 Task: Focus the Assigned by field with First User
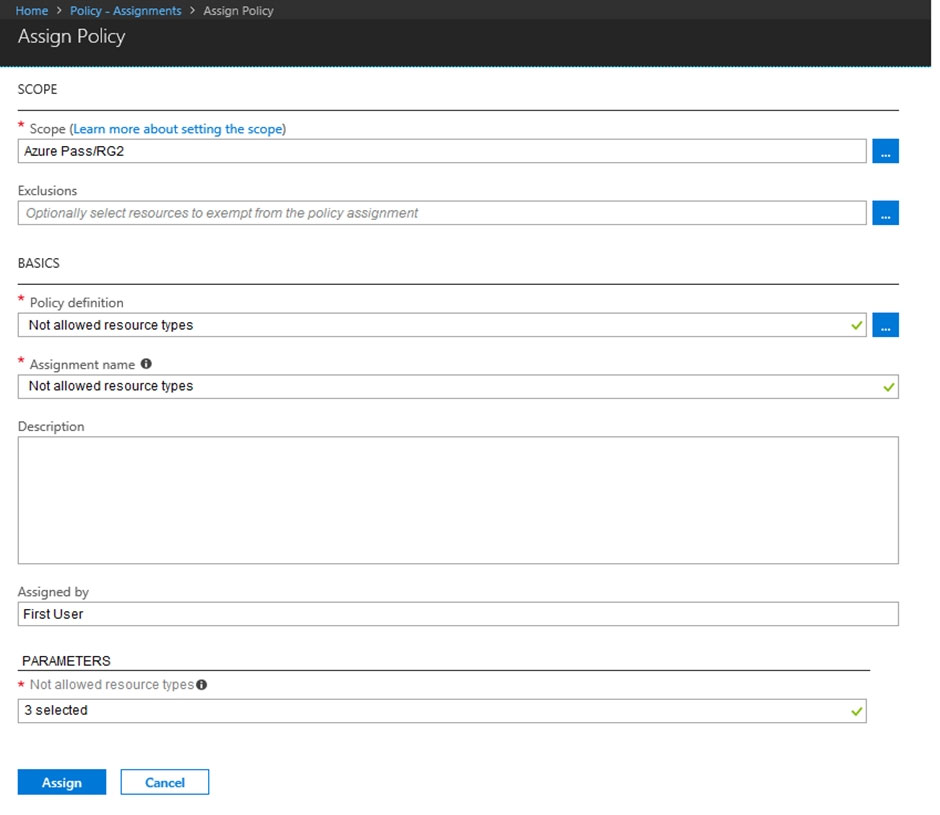tap(457, 614)
